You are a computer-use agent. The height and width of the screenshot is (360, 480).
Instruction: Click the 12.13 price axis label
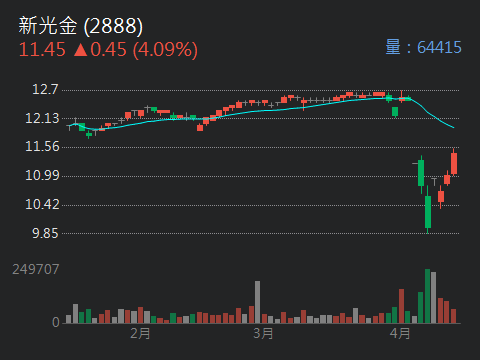coord(42,118)
